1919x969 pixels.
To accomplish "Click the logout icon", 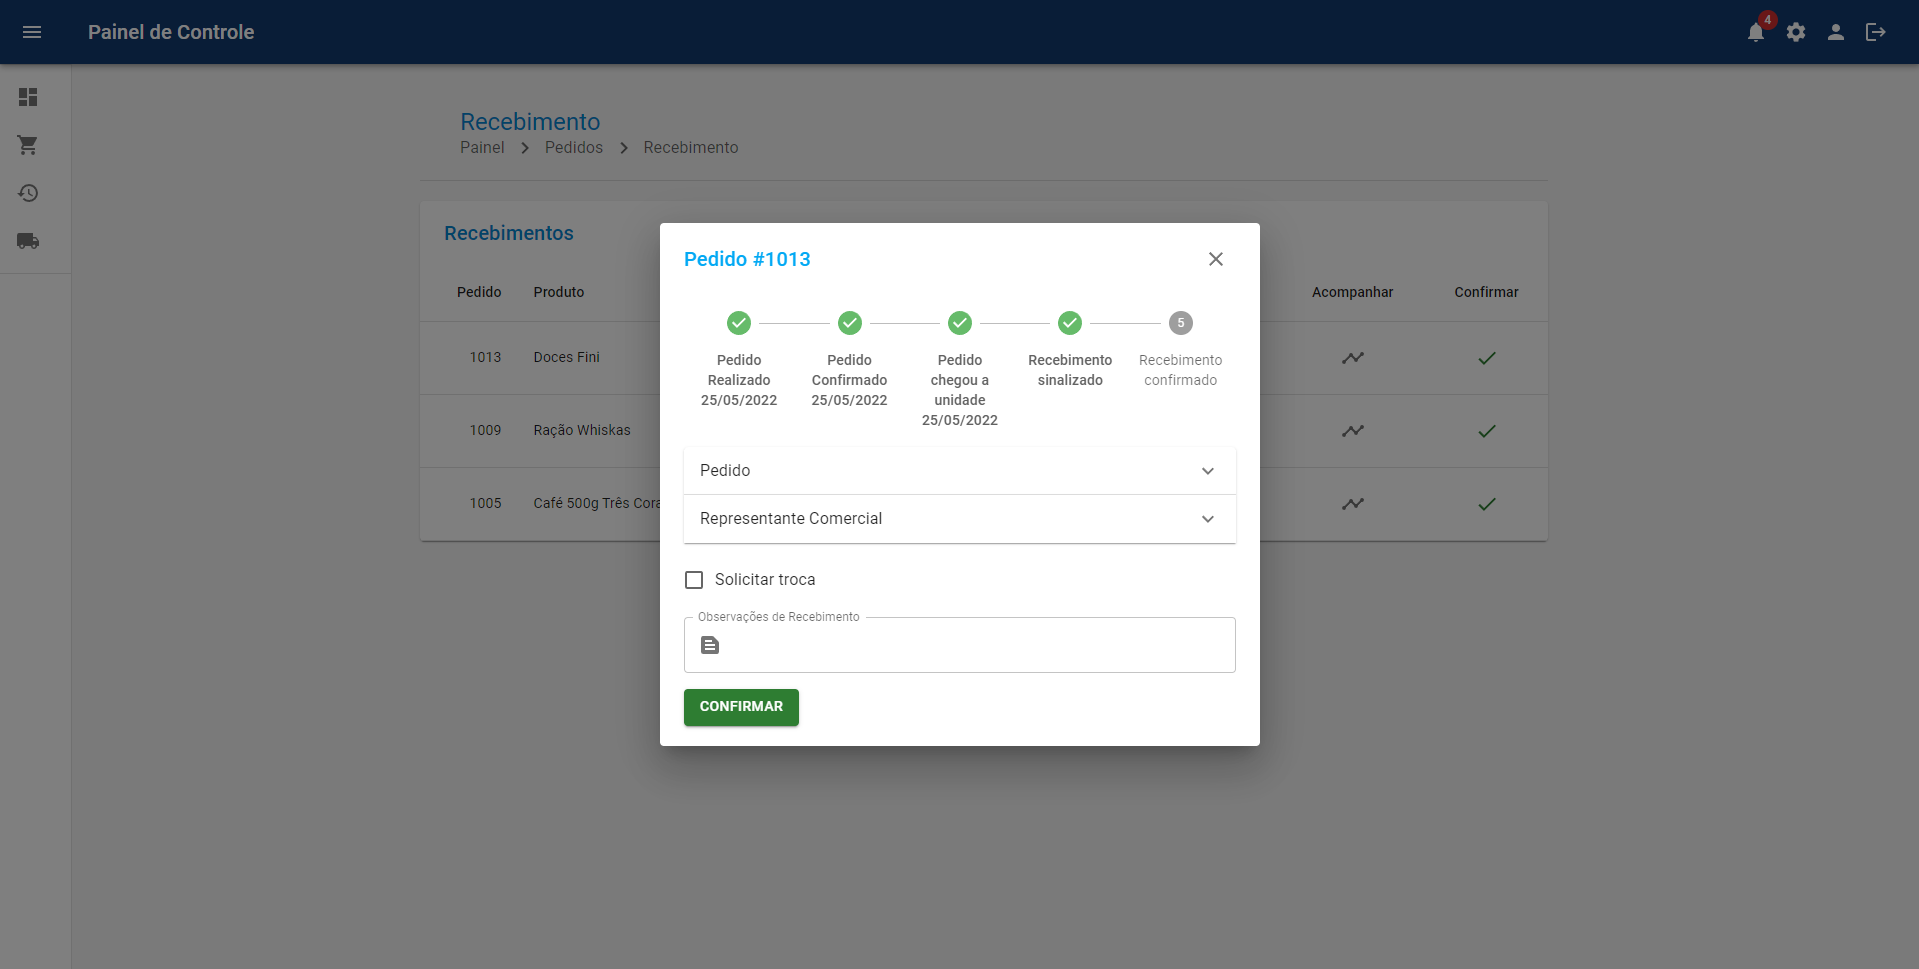I will pyautogui.click(x=1876, y=32).
